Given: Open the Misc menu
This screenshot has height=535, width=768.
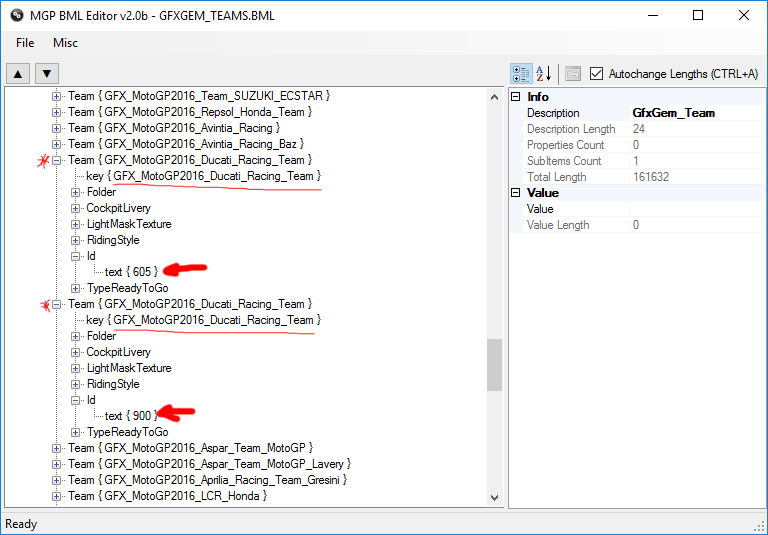Looking at the screenshot, I should tap(65, 43).
